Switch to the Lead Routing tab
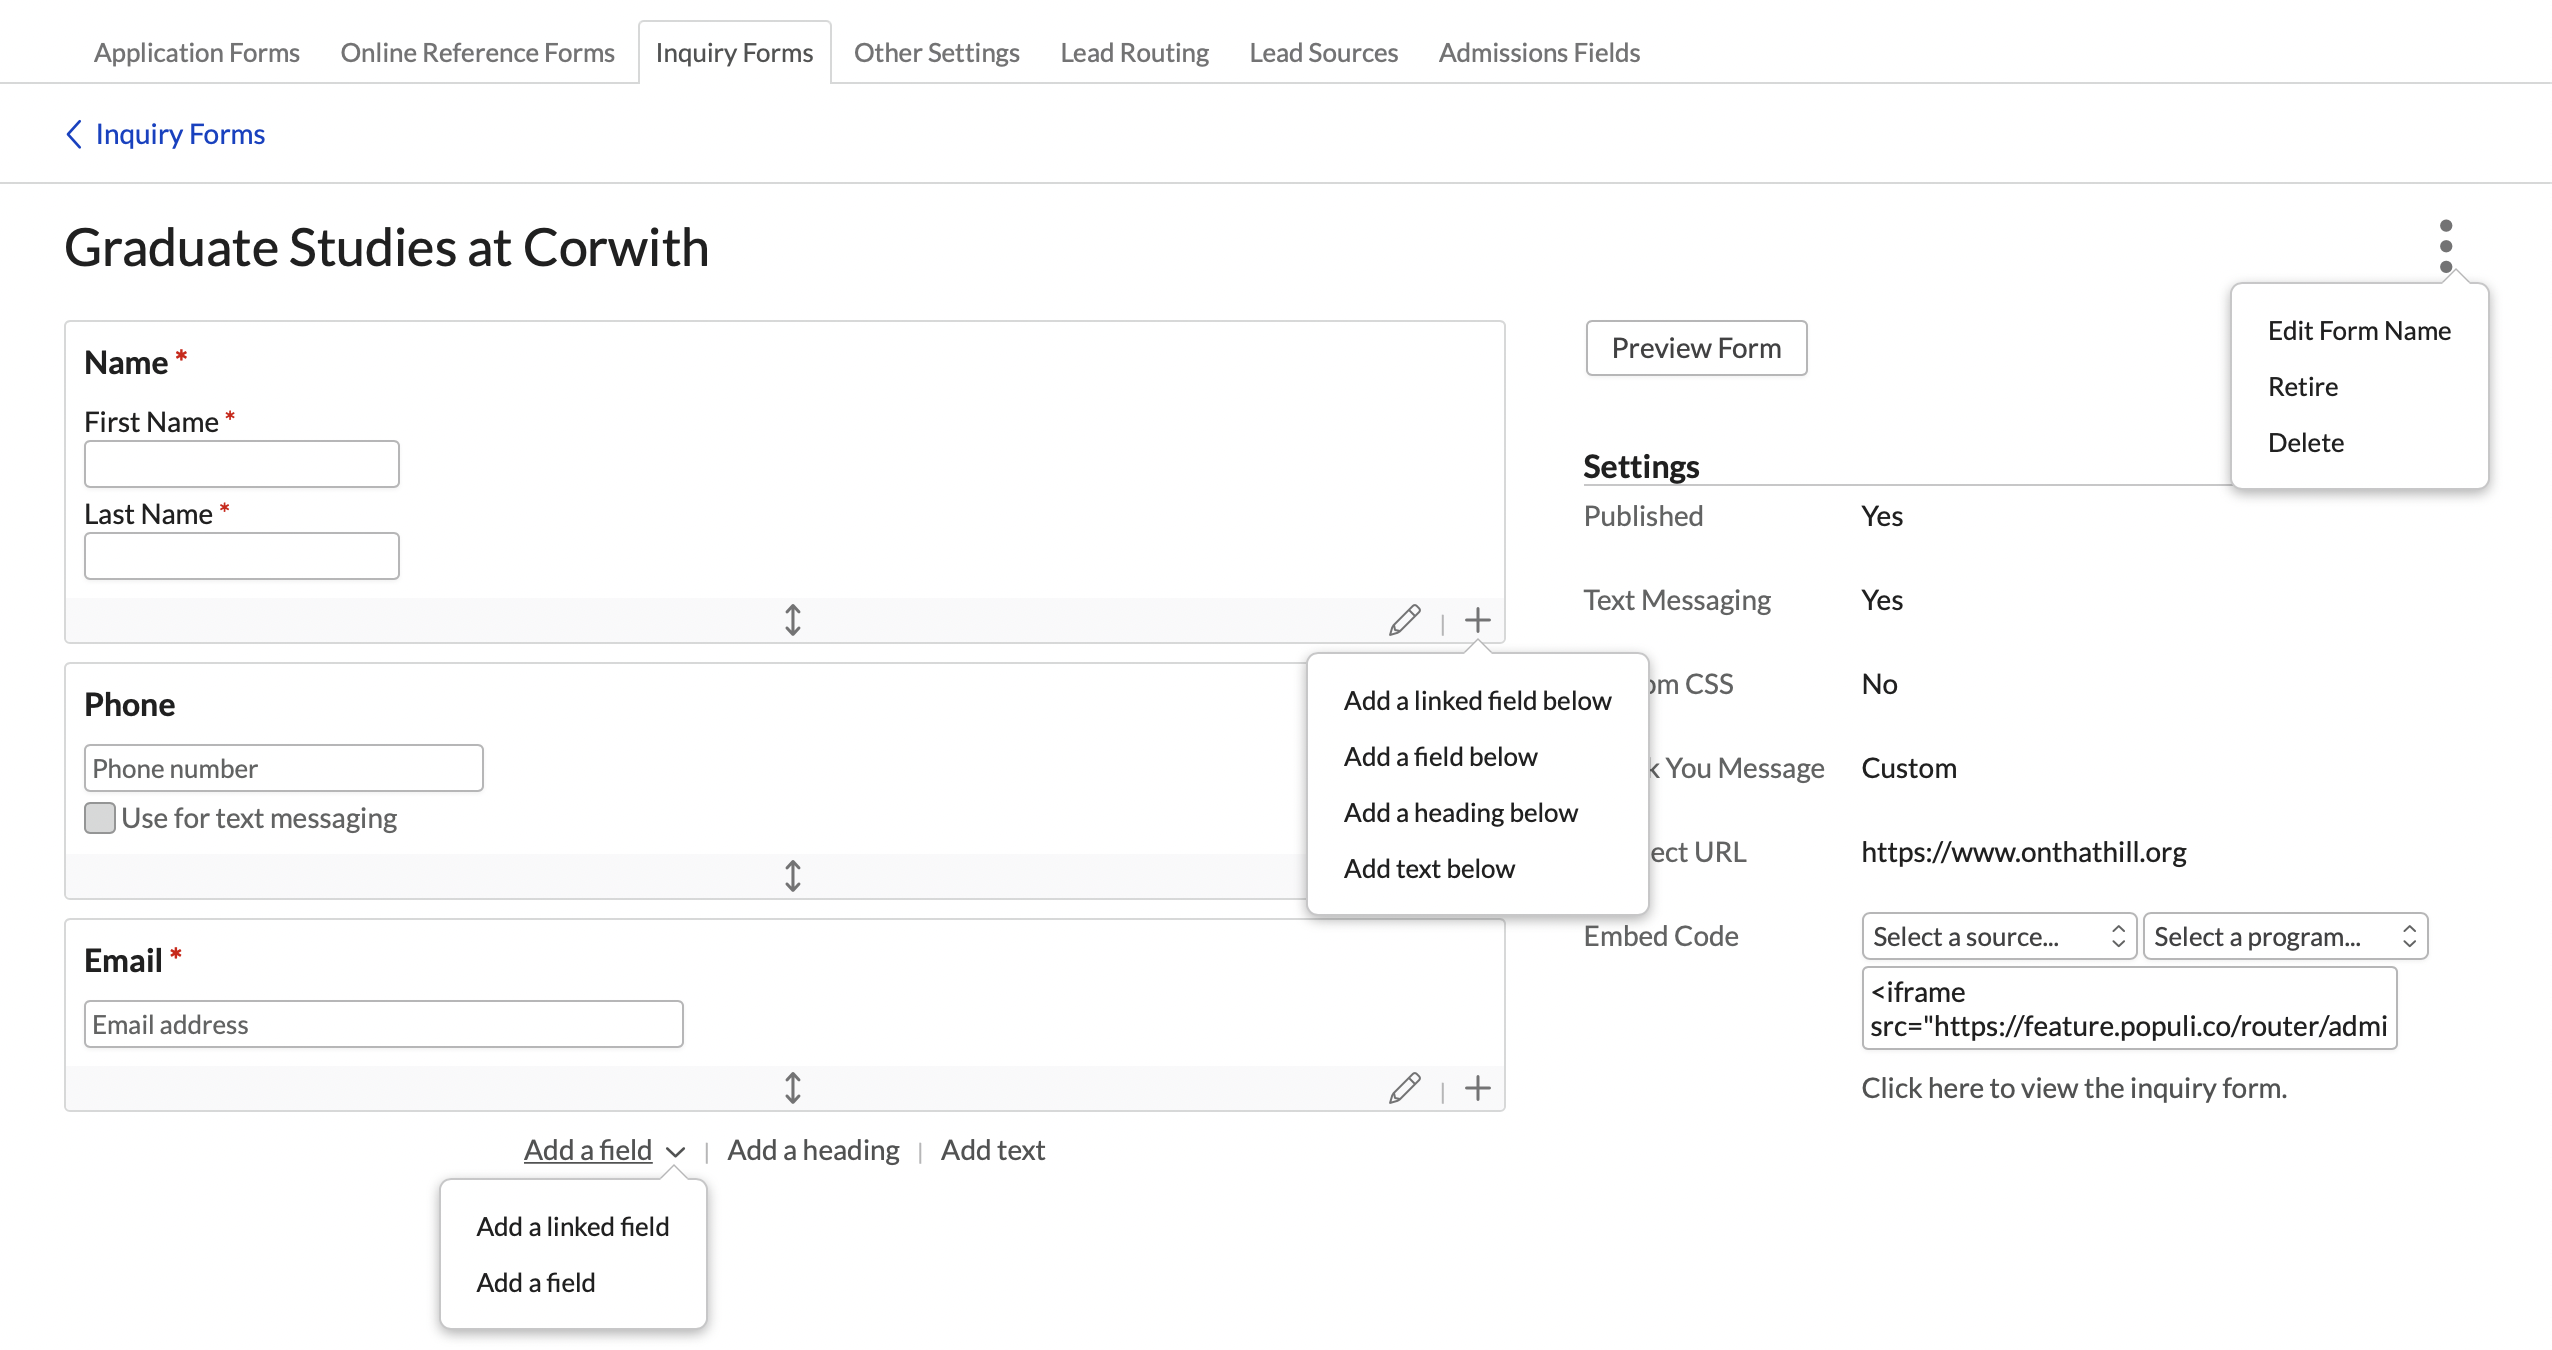 tap(1134, 52)
